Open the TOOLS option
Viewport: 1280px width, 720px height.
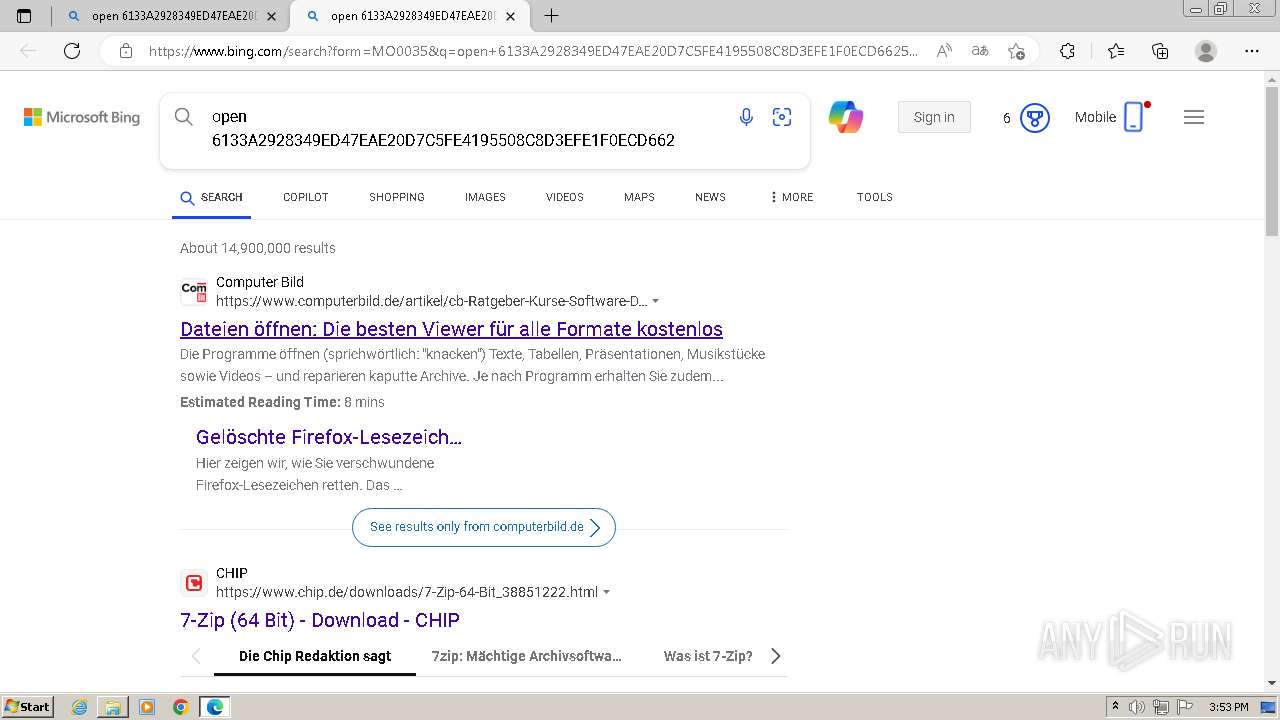pyautogui.click(x=875, y=197)
